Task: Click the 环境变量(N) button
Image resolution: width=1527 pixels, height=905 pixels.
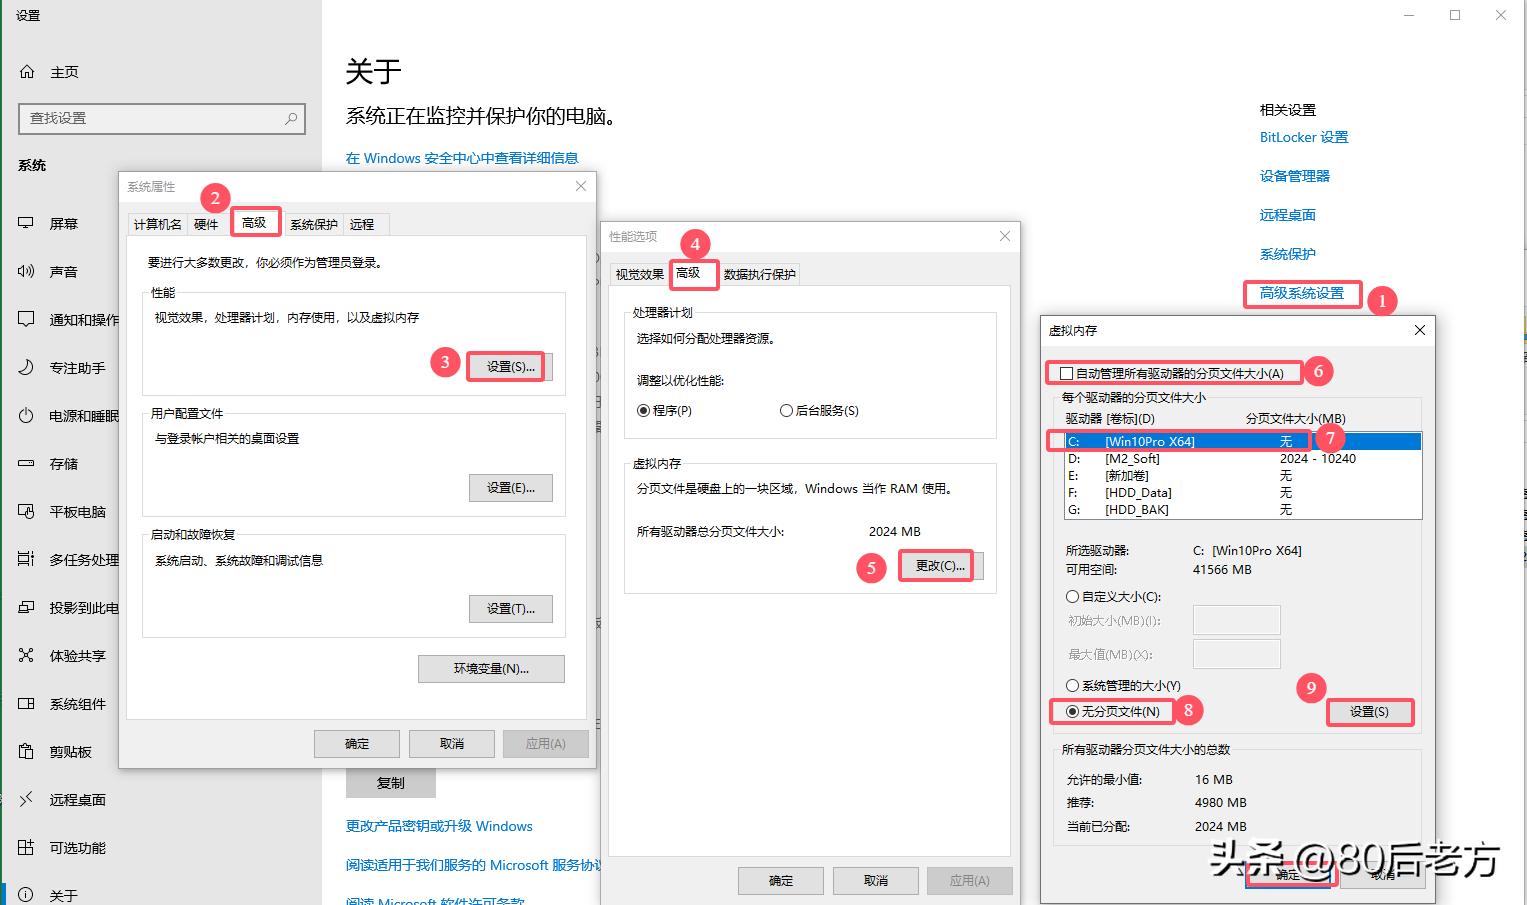Action: [491, 668]
